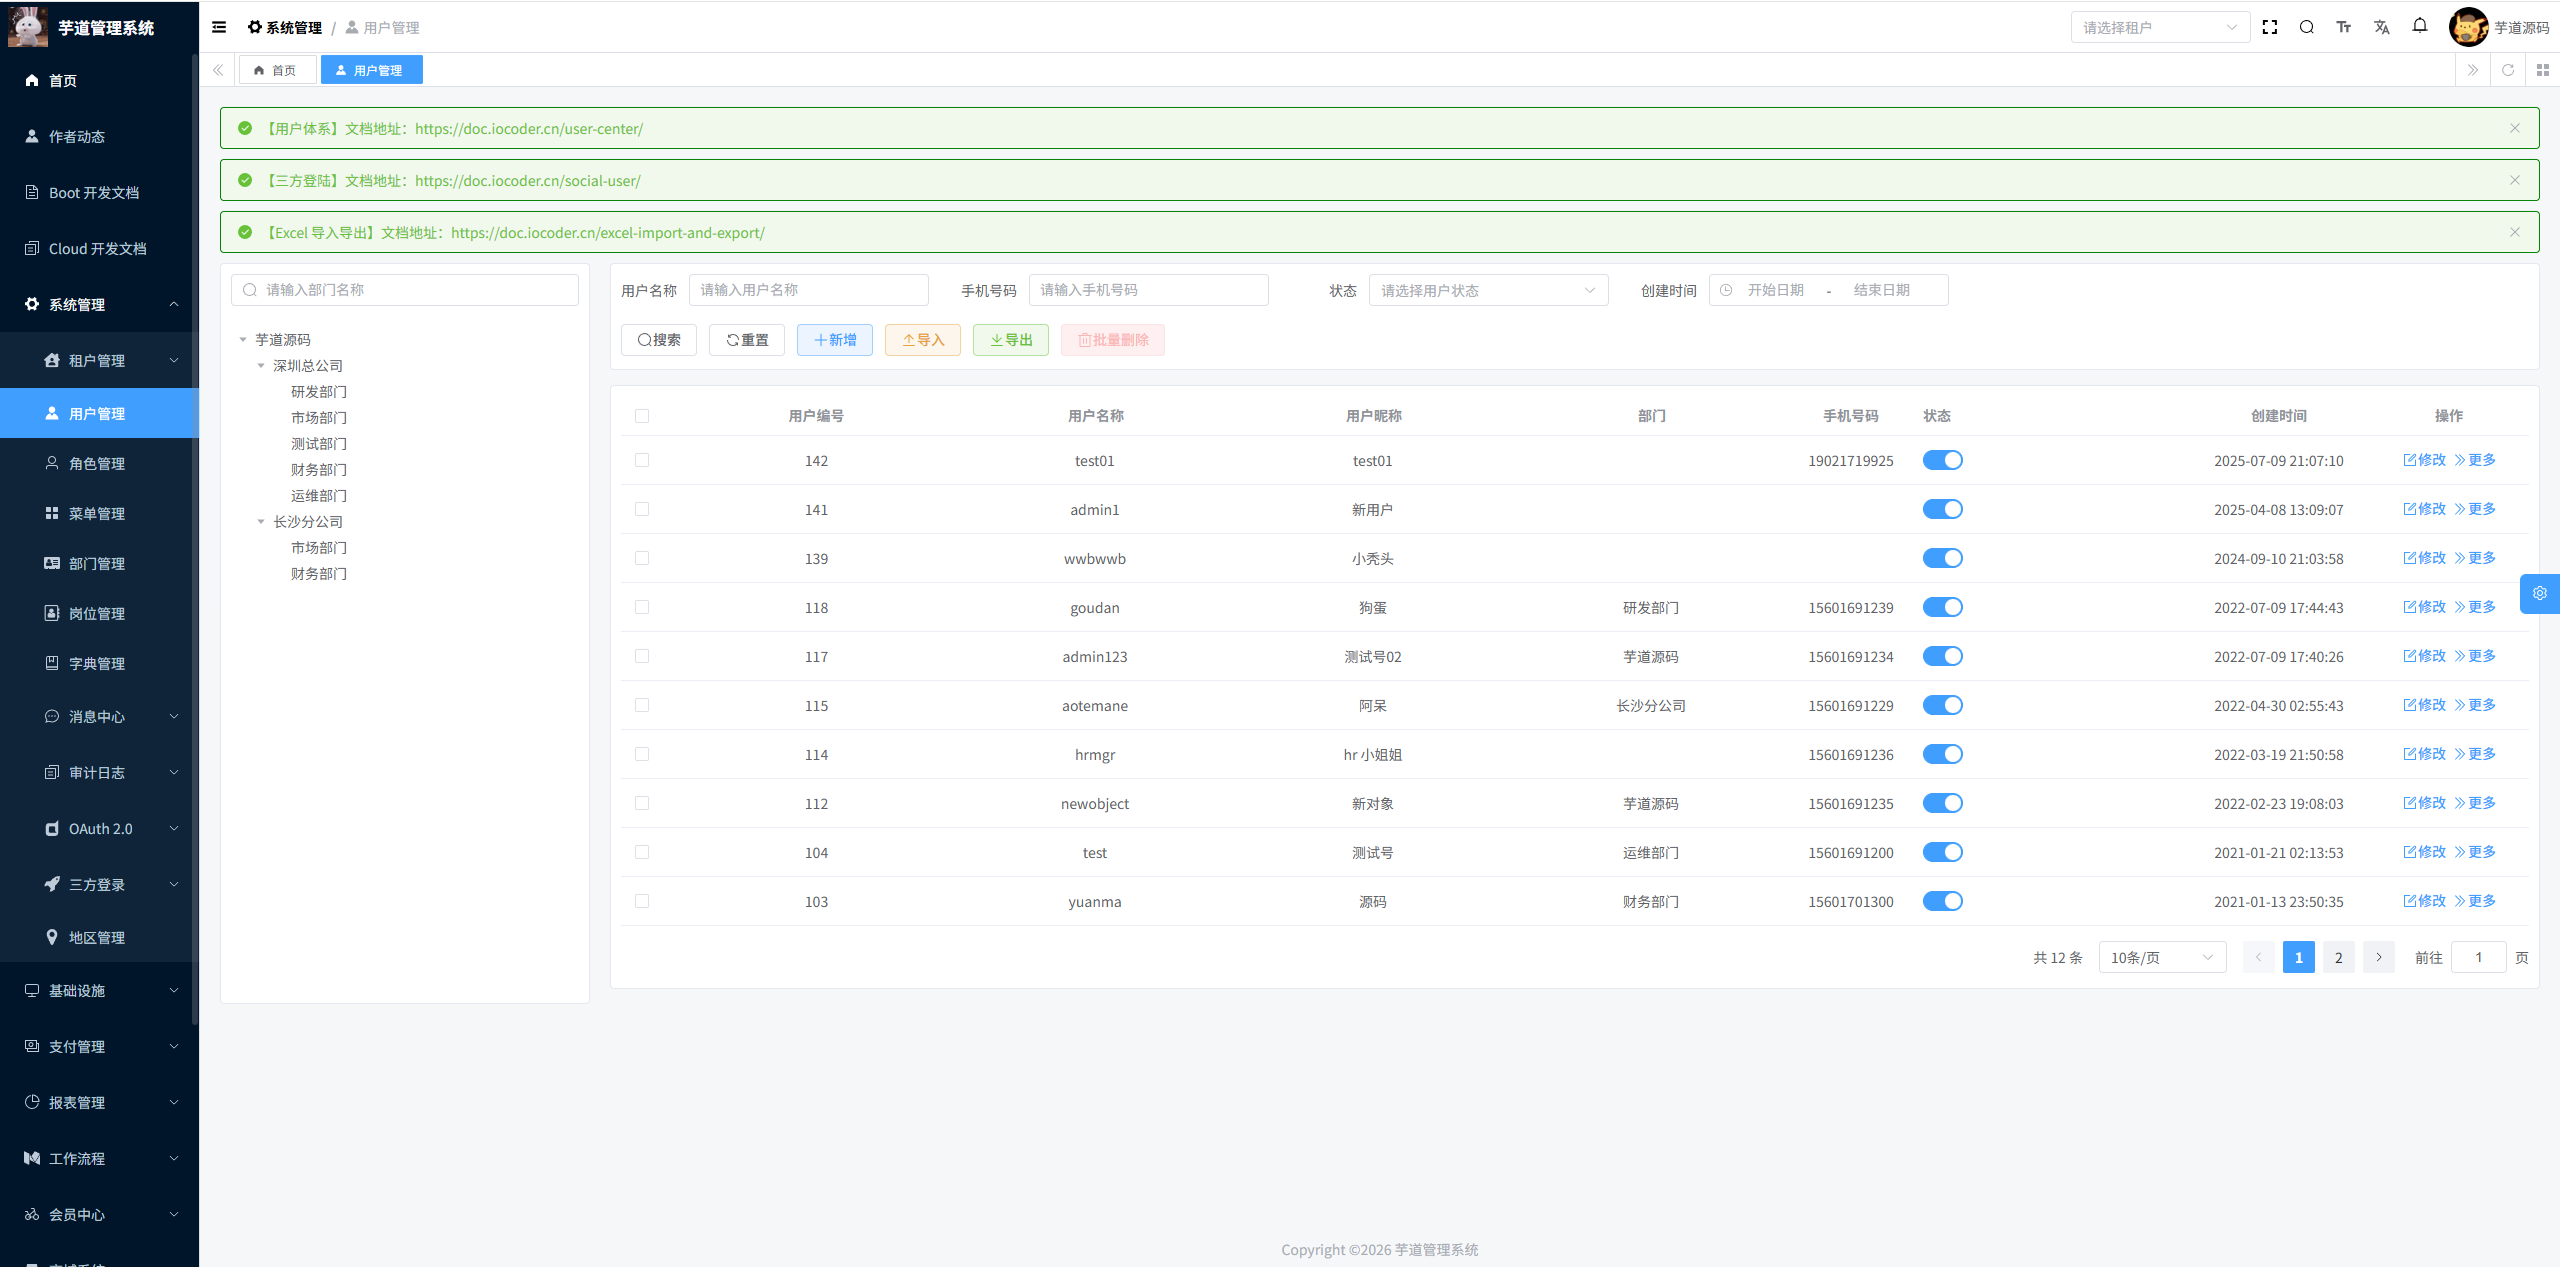
Task: Check the checkbox for user test01
Action: pyautogui.click(x=642, y=460)
